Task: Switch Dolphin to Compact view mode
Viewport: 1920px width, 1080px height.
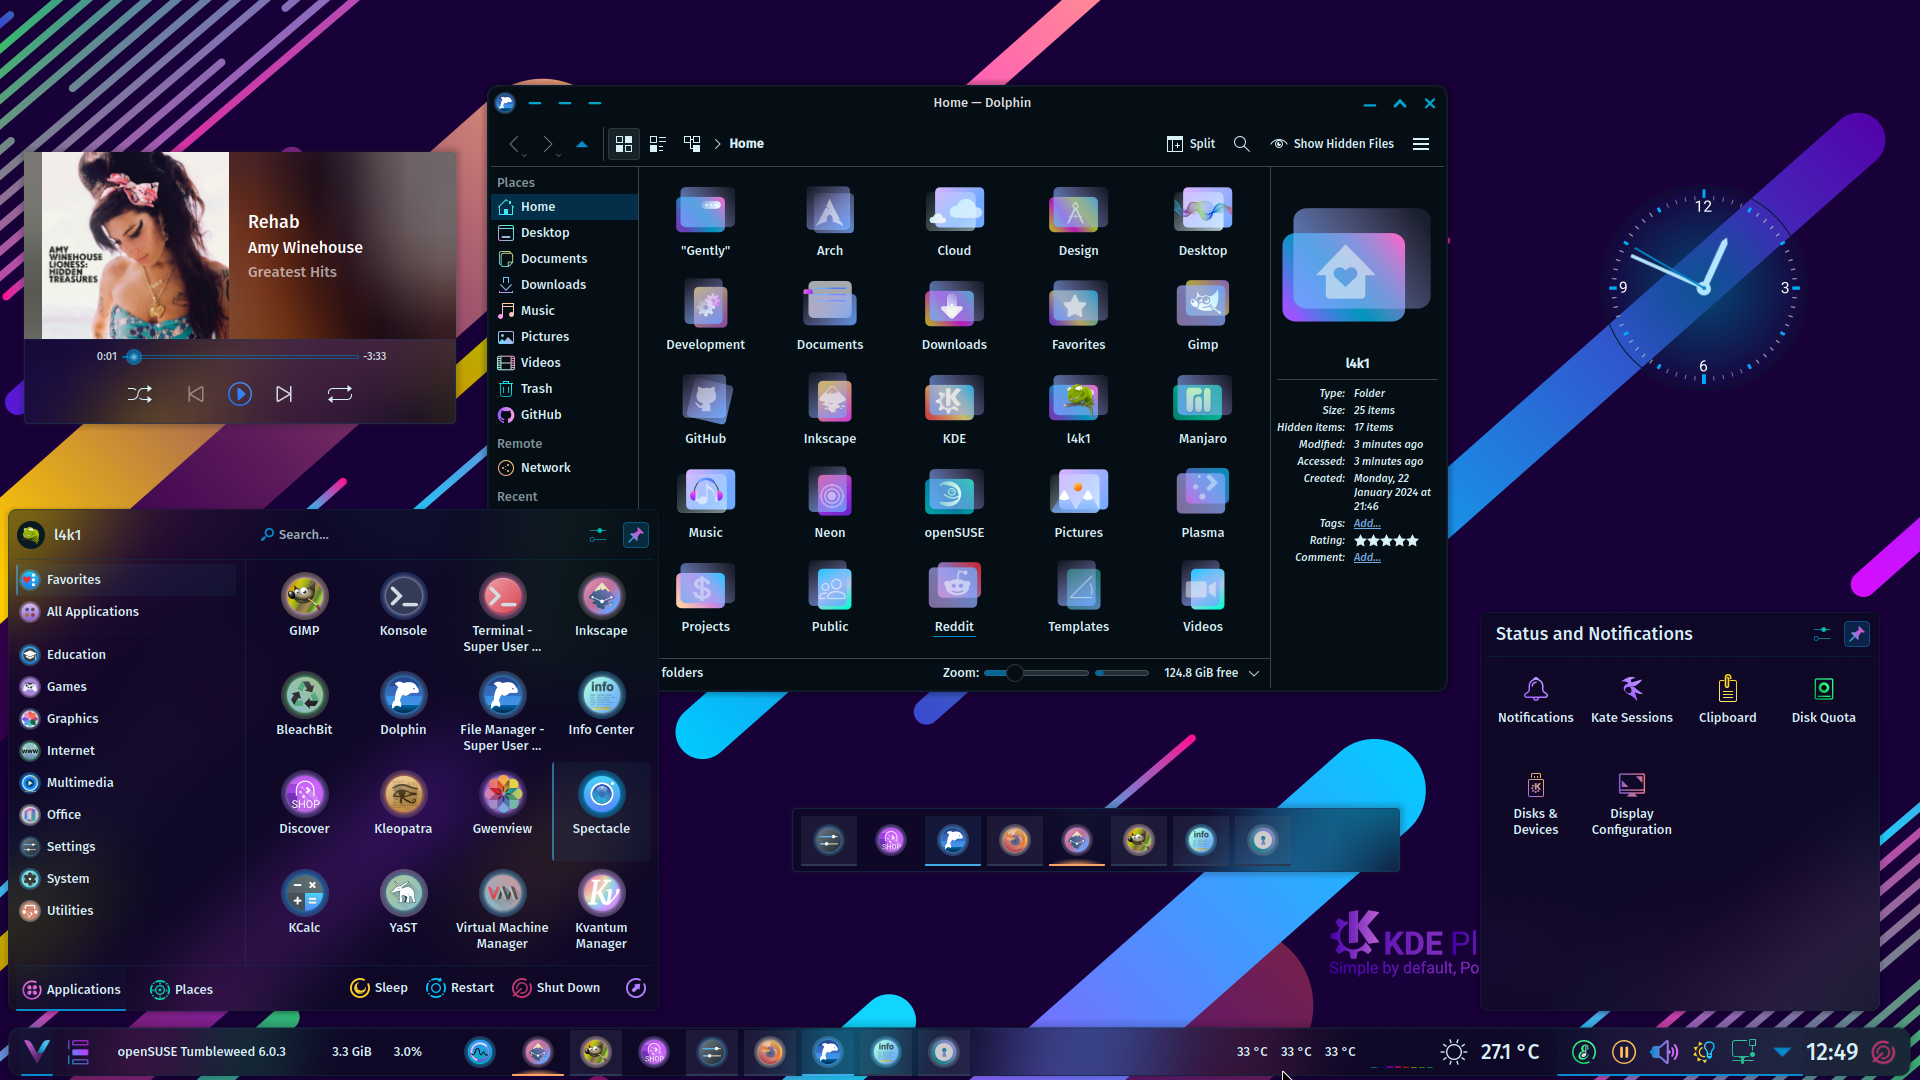Action: 658,144
